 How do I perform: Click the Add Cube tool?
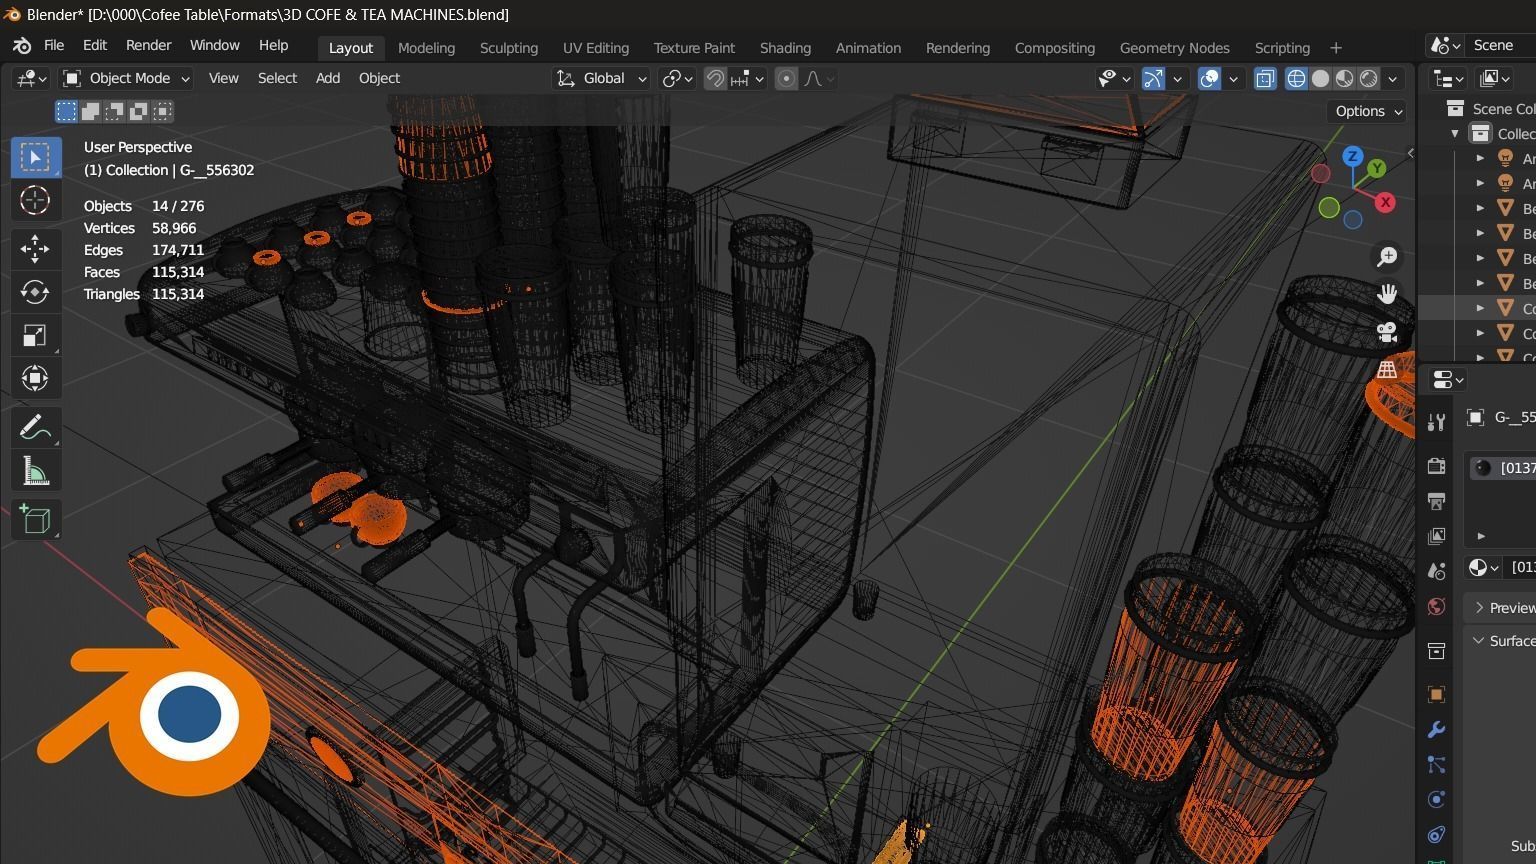(35, 520)
